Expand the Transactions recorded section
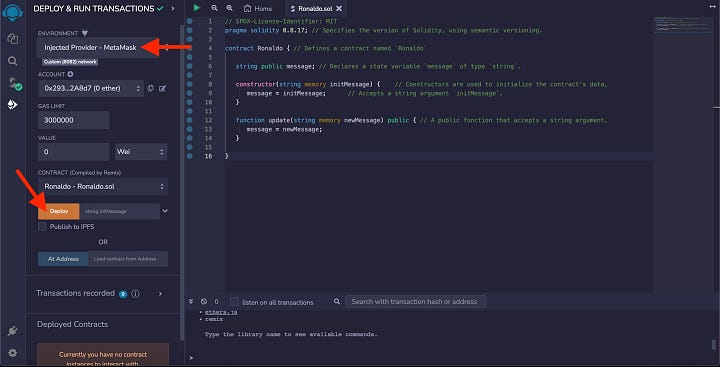This screenshot has width=720, height=367. [x=160, y=294]
